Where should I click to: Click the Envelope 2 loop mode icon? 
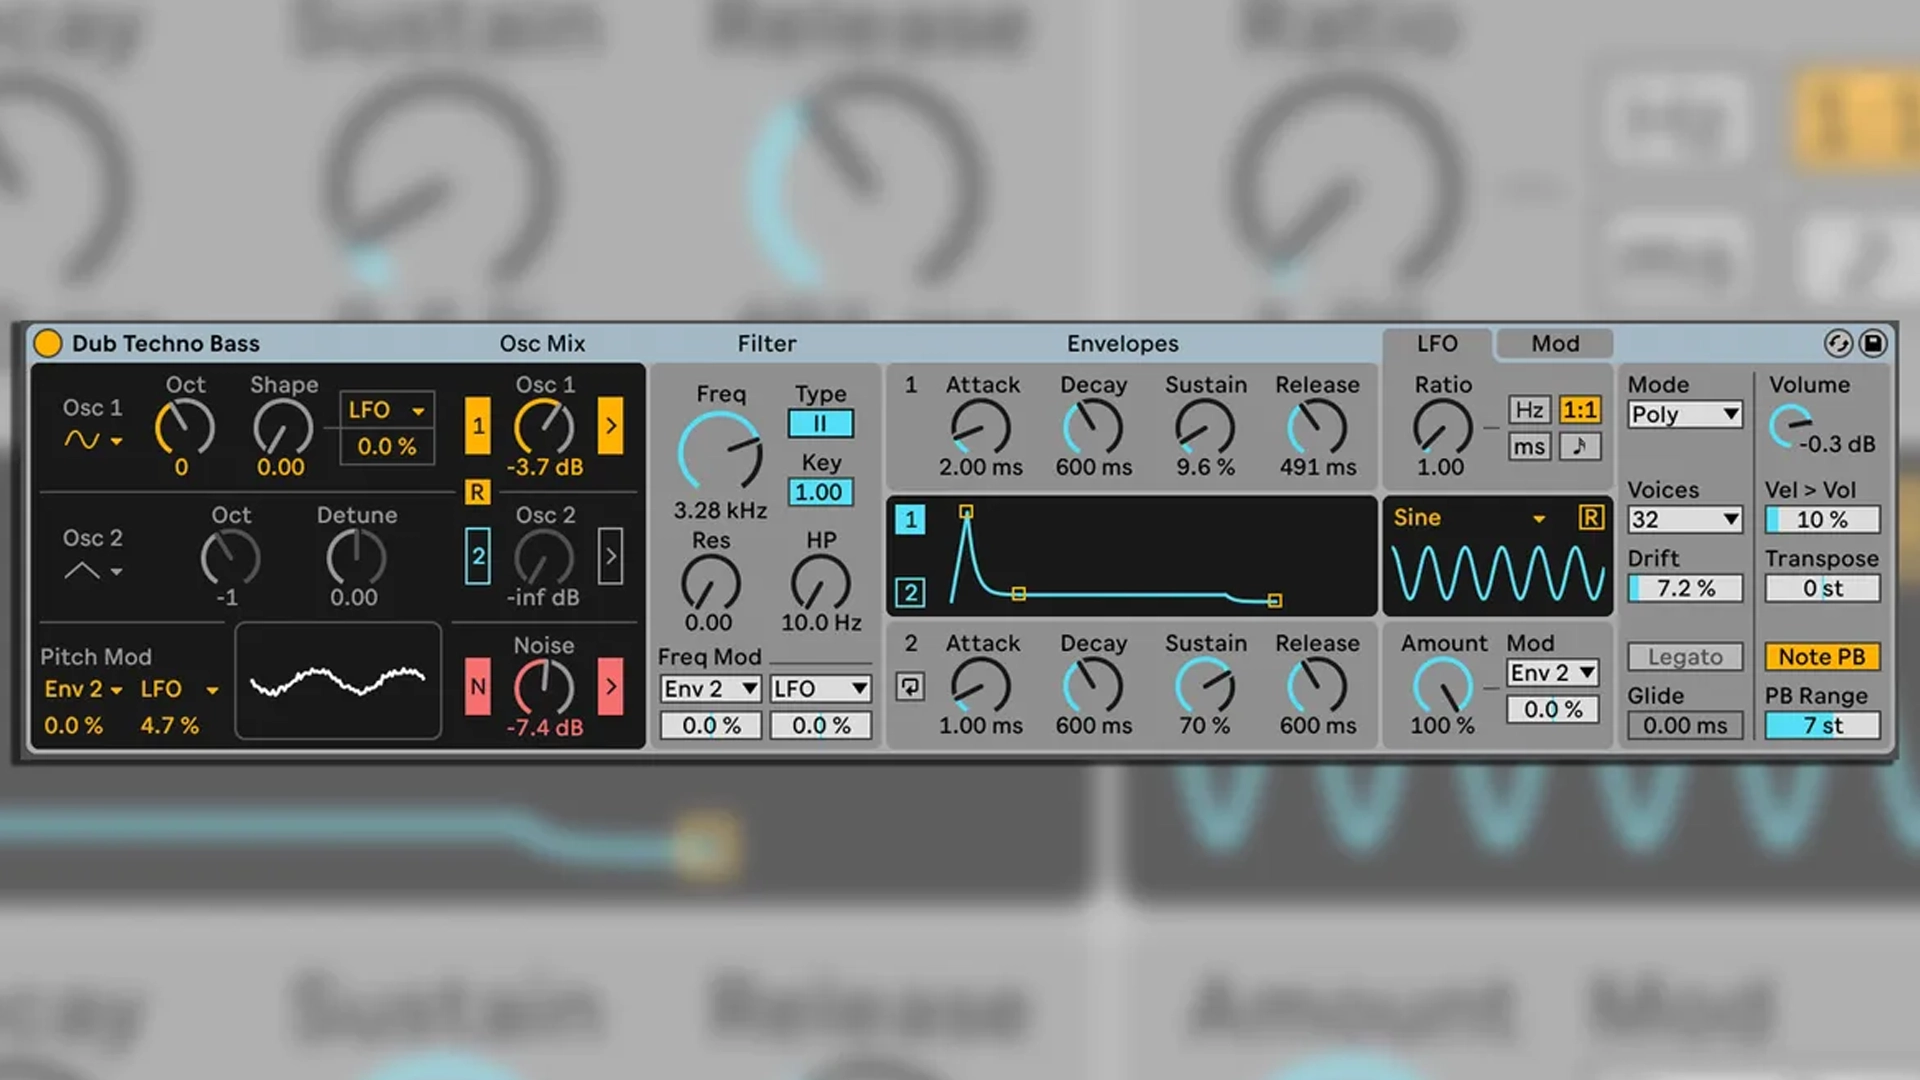910,687
